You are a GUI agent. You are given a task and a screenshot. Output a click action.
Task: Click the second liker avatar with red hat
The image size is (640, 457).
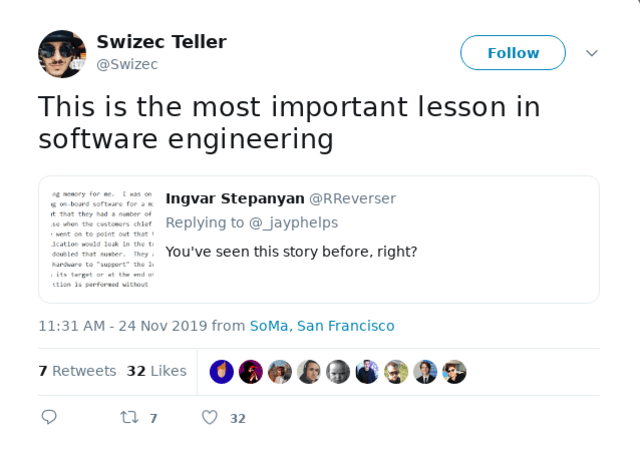pos(251,372)
